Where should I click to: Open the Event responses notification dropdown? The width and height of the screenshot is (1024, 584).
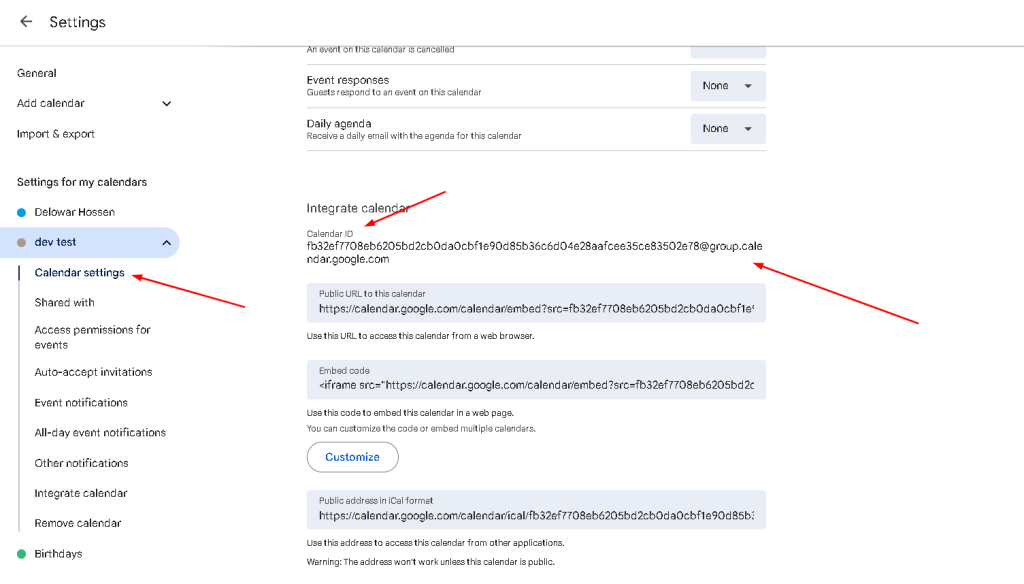point(727,86)
